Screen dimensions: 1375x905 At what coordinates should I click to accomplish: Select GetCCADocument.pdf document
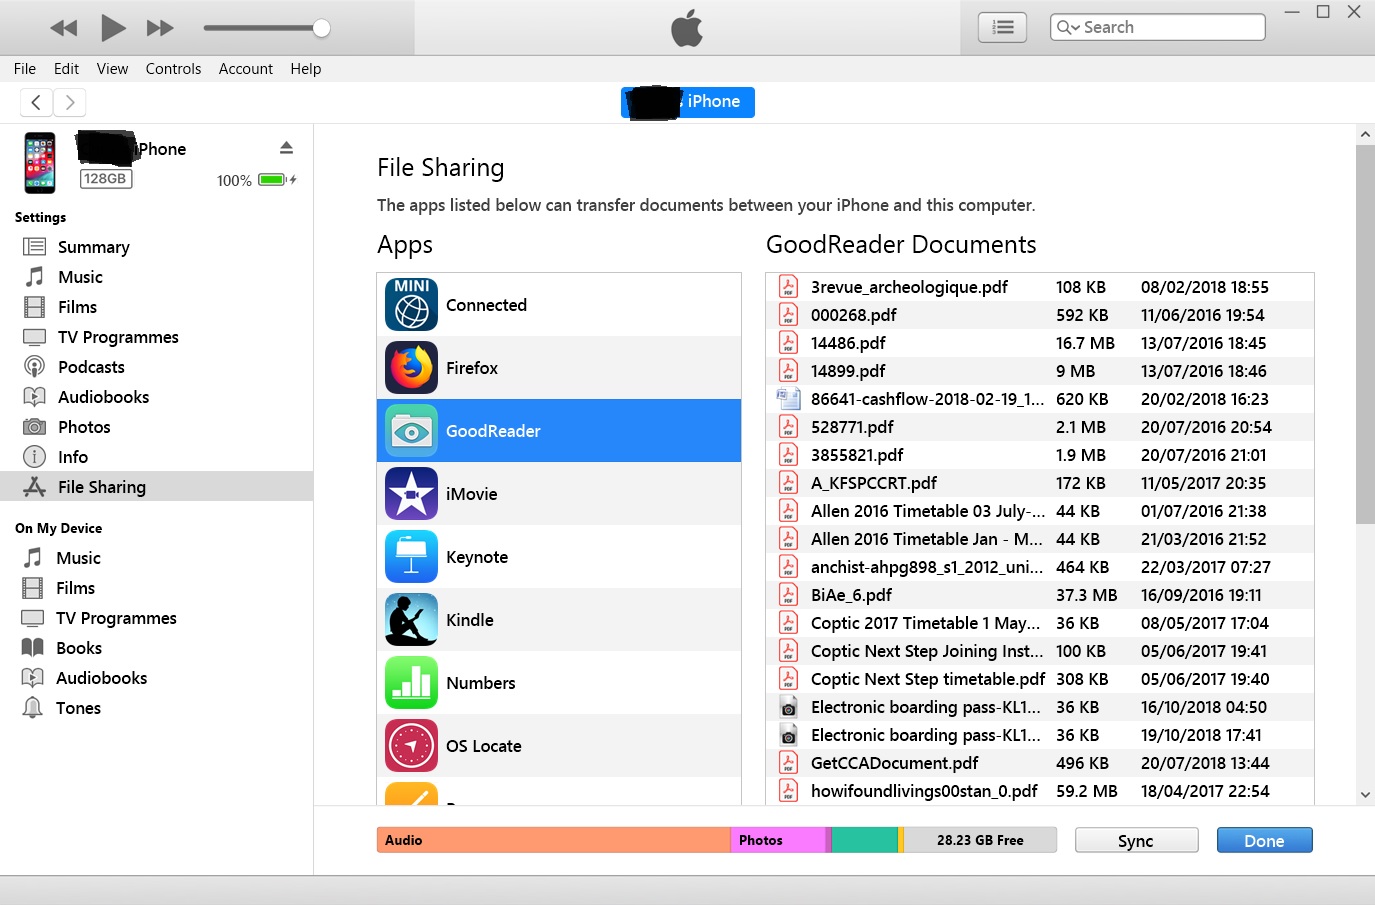pos(1040,763)
